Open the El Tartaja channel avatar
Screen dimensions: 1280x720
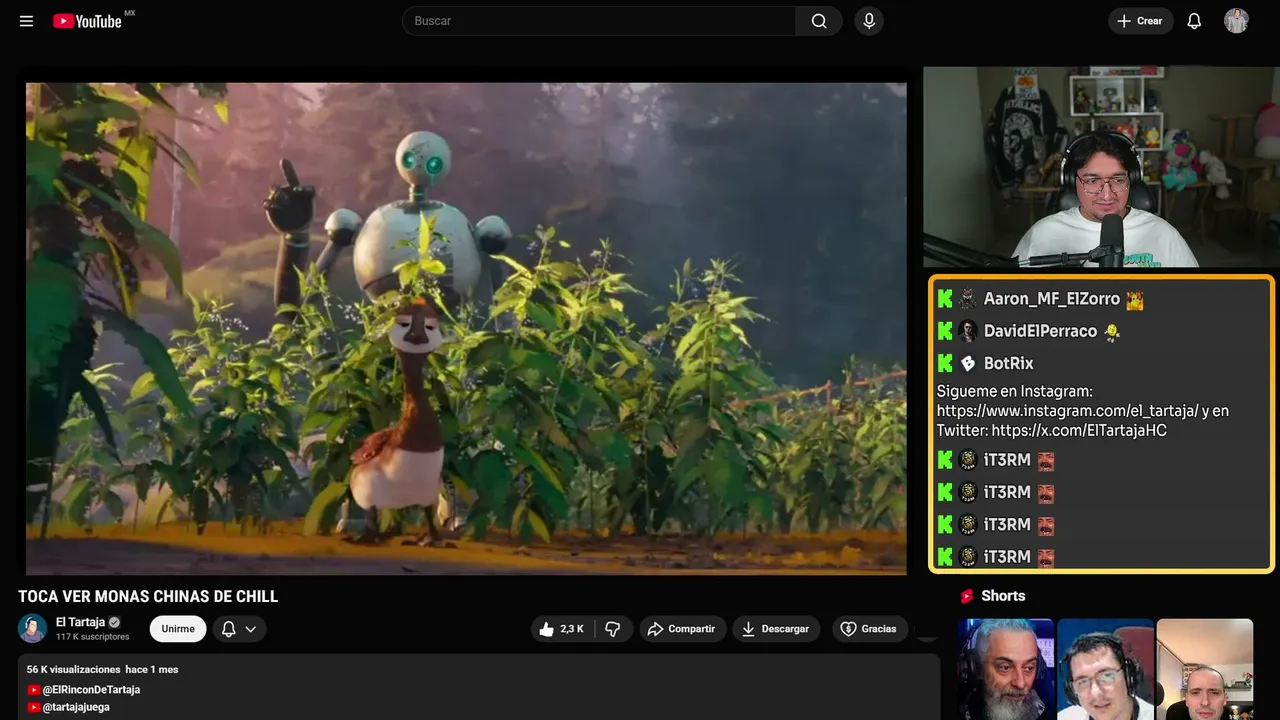click(33, 628)
